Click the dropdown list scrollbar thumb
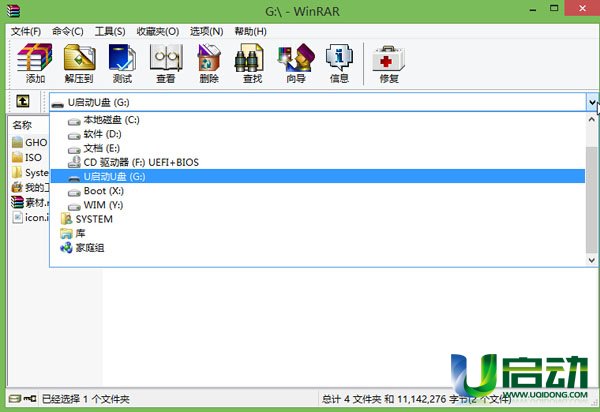Viewport: 600px width, 412px height. [592, 200]
